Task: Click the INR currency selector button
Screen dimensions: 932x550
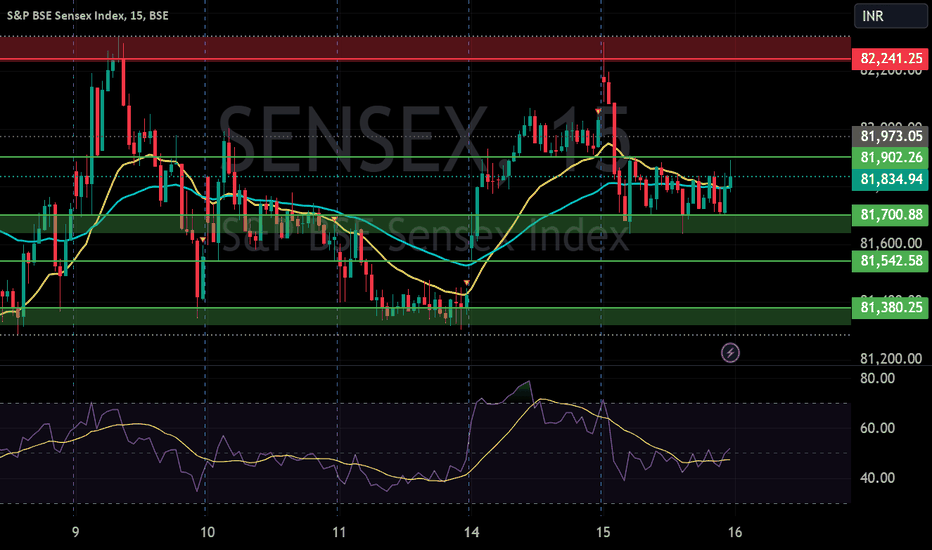Action: pyautogui.click(x=890, y=16)
